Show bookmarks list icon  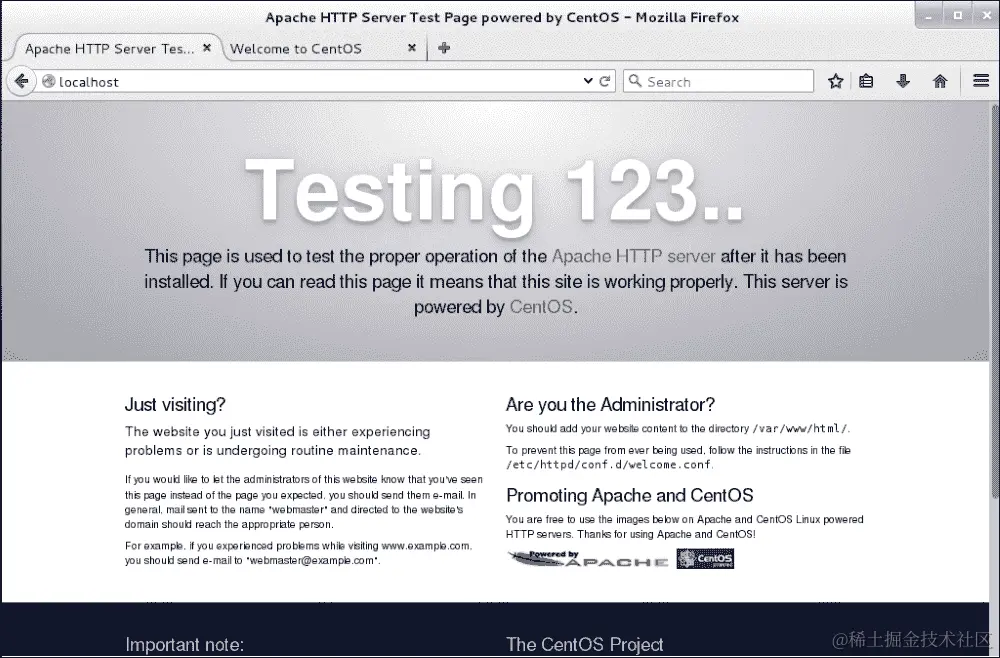866,81
